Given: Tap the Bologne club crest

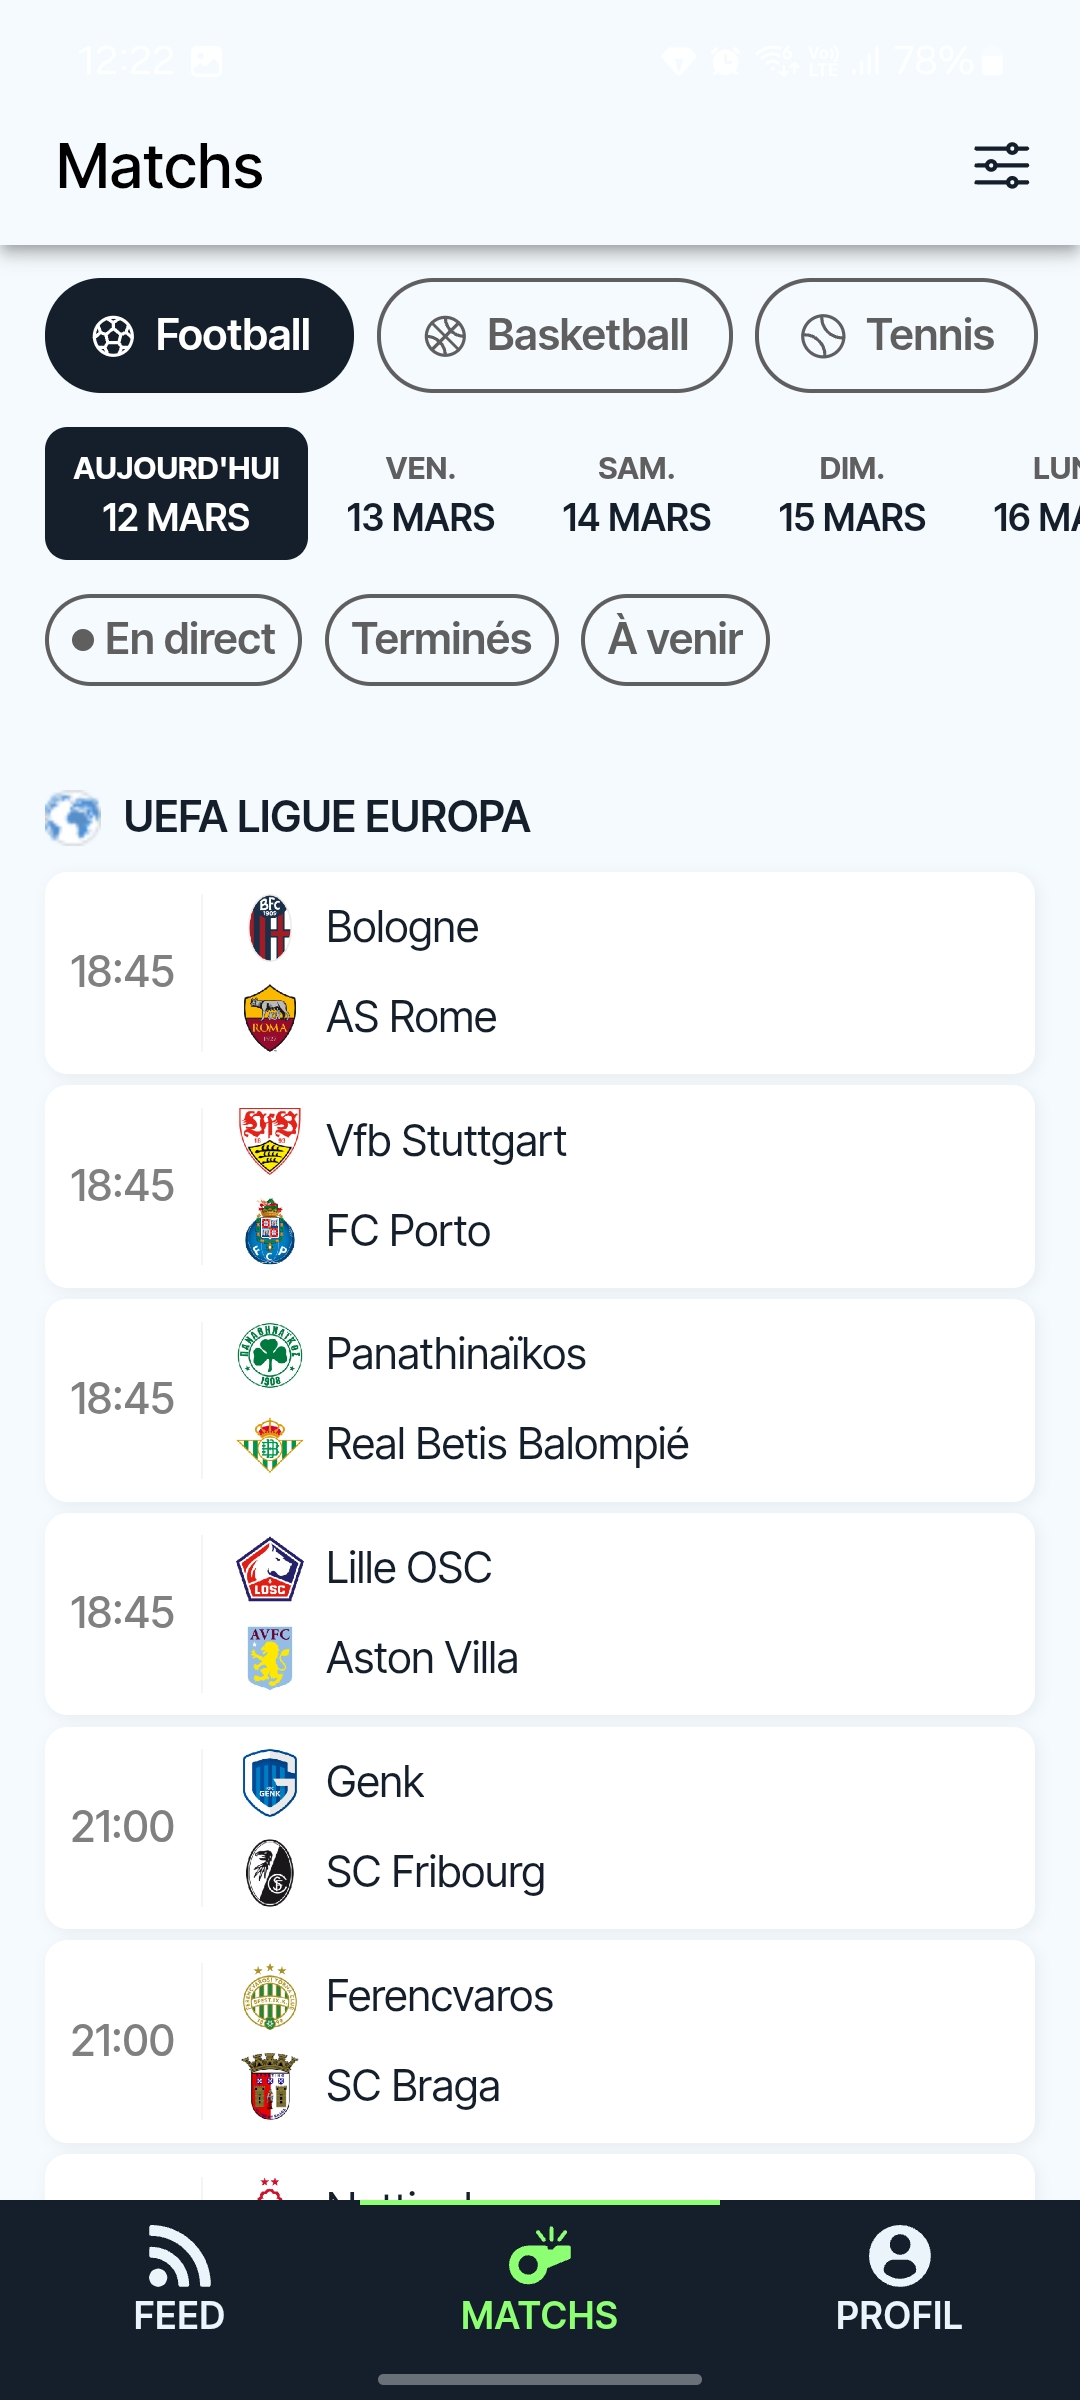Looking at the screenshot, I should (270, 927).
